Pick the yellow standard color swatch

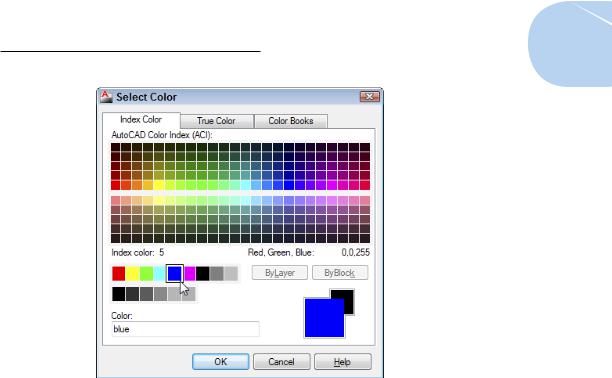[x=133, y=273]
